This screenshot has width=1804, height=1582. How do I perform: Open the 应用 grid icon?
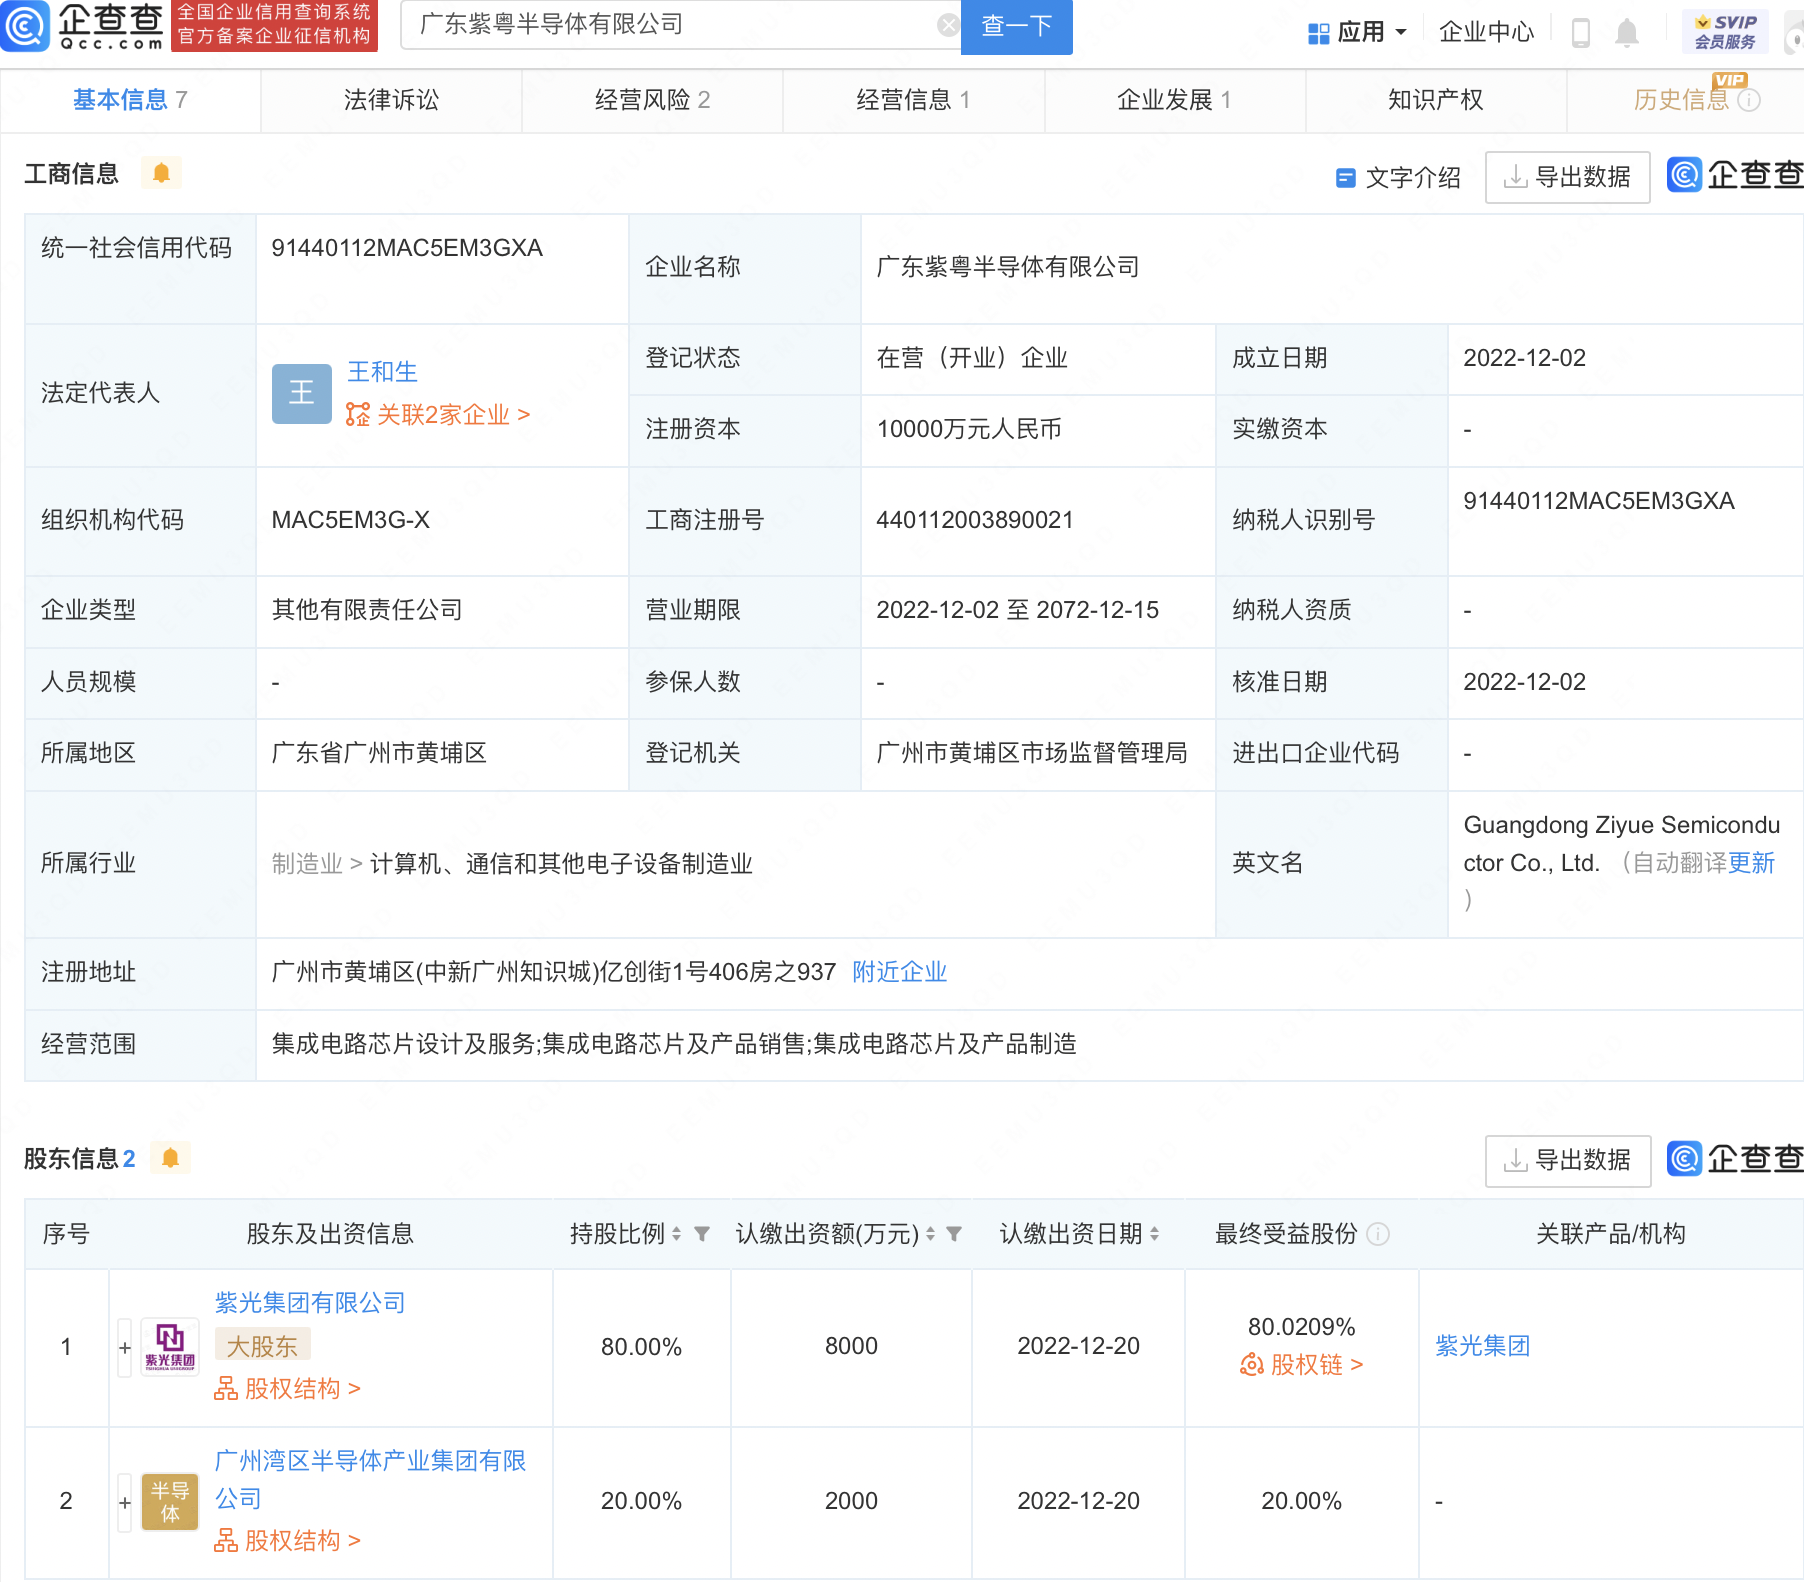pyautogui.click(x=1318, y=33)
